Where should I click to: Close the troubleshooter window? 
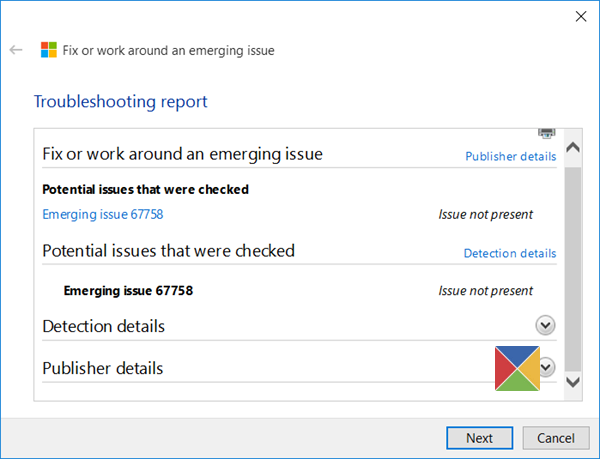(579, 16)
